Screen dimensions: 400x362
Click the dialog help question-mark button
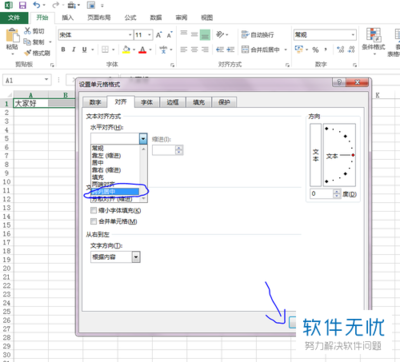(x=339, y=82)
